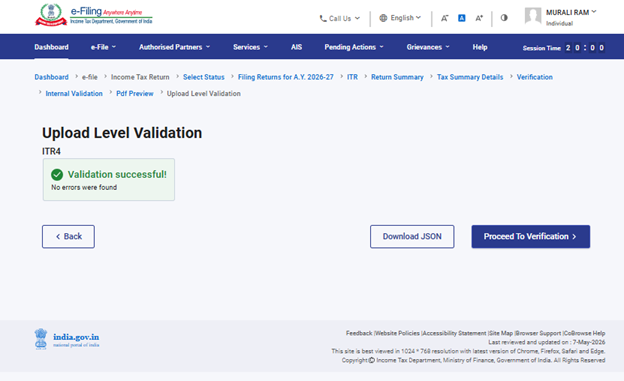Open Help in navigation bar

(480, 47)
